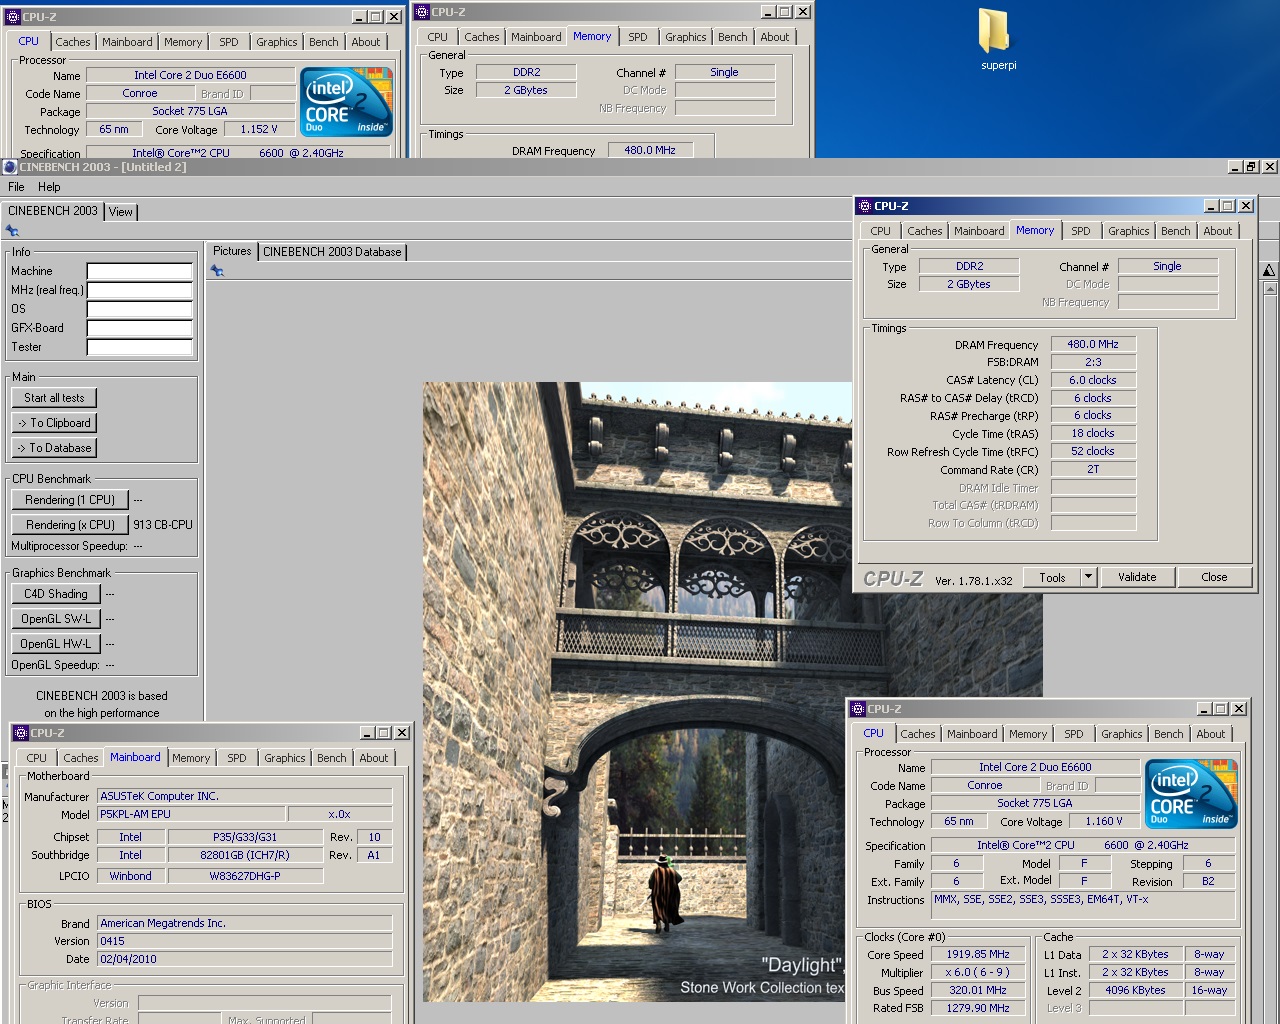Run the Rendering (1 CPU) benchmark
Screen dimensions: 1280x1024
coord(70,500)
